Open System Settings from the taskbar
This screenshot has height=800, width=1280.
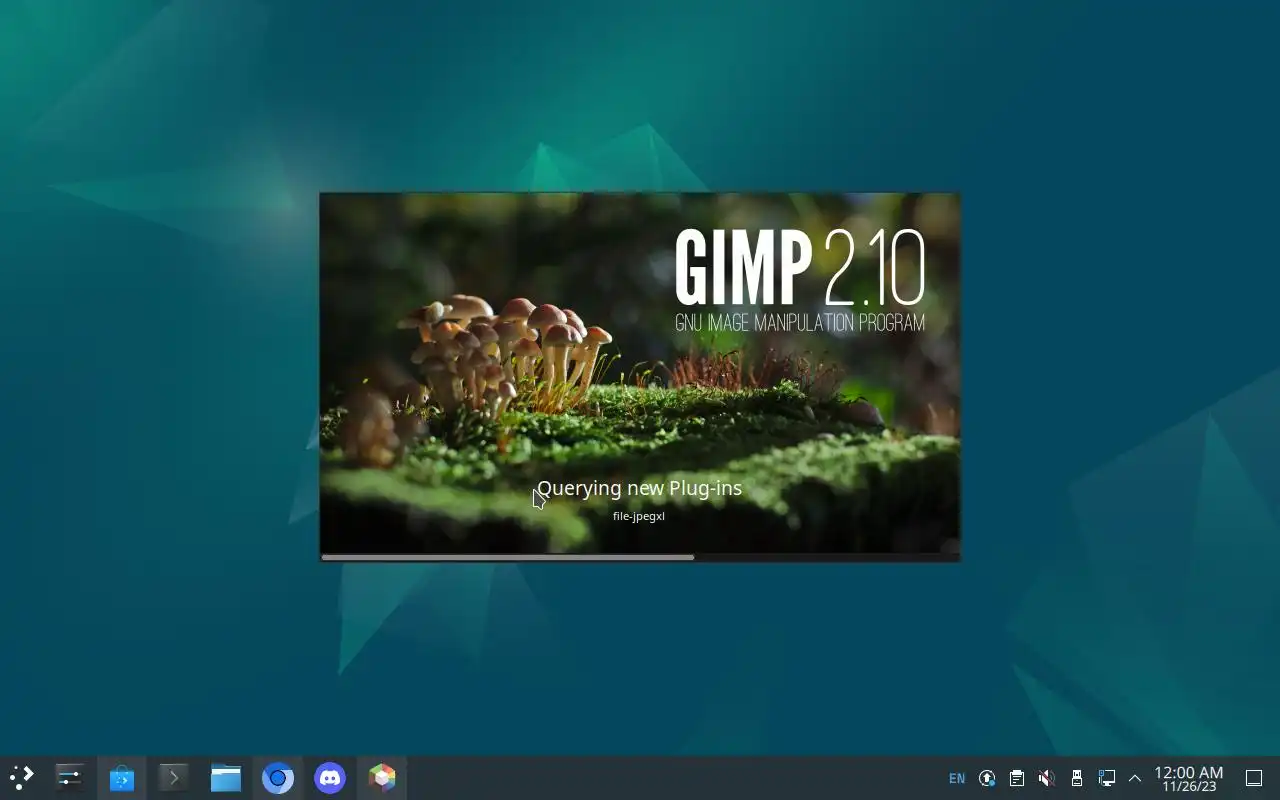[70, 777]
